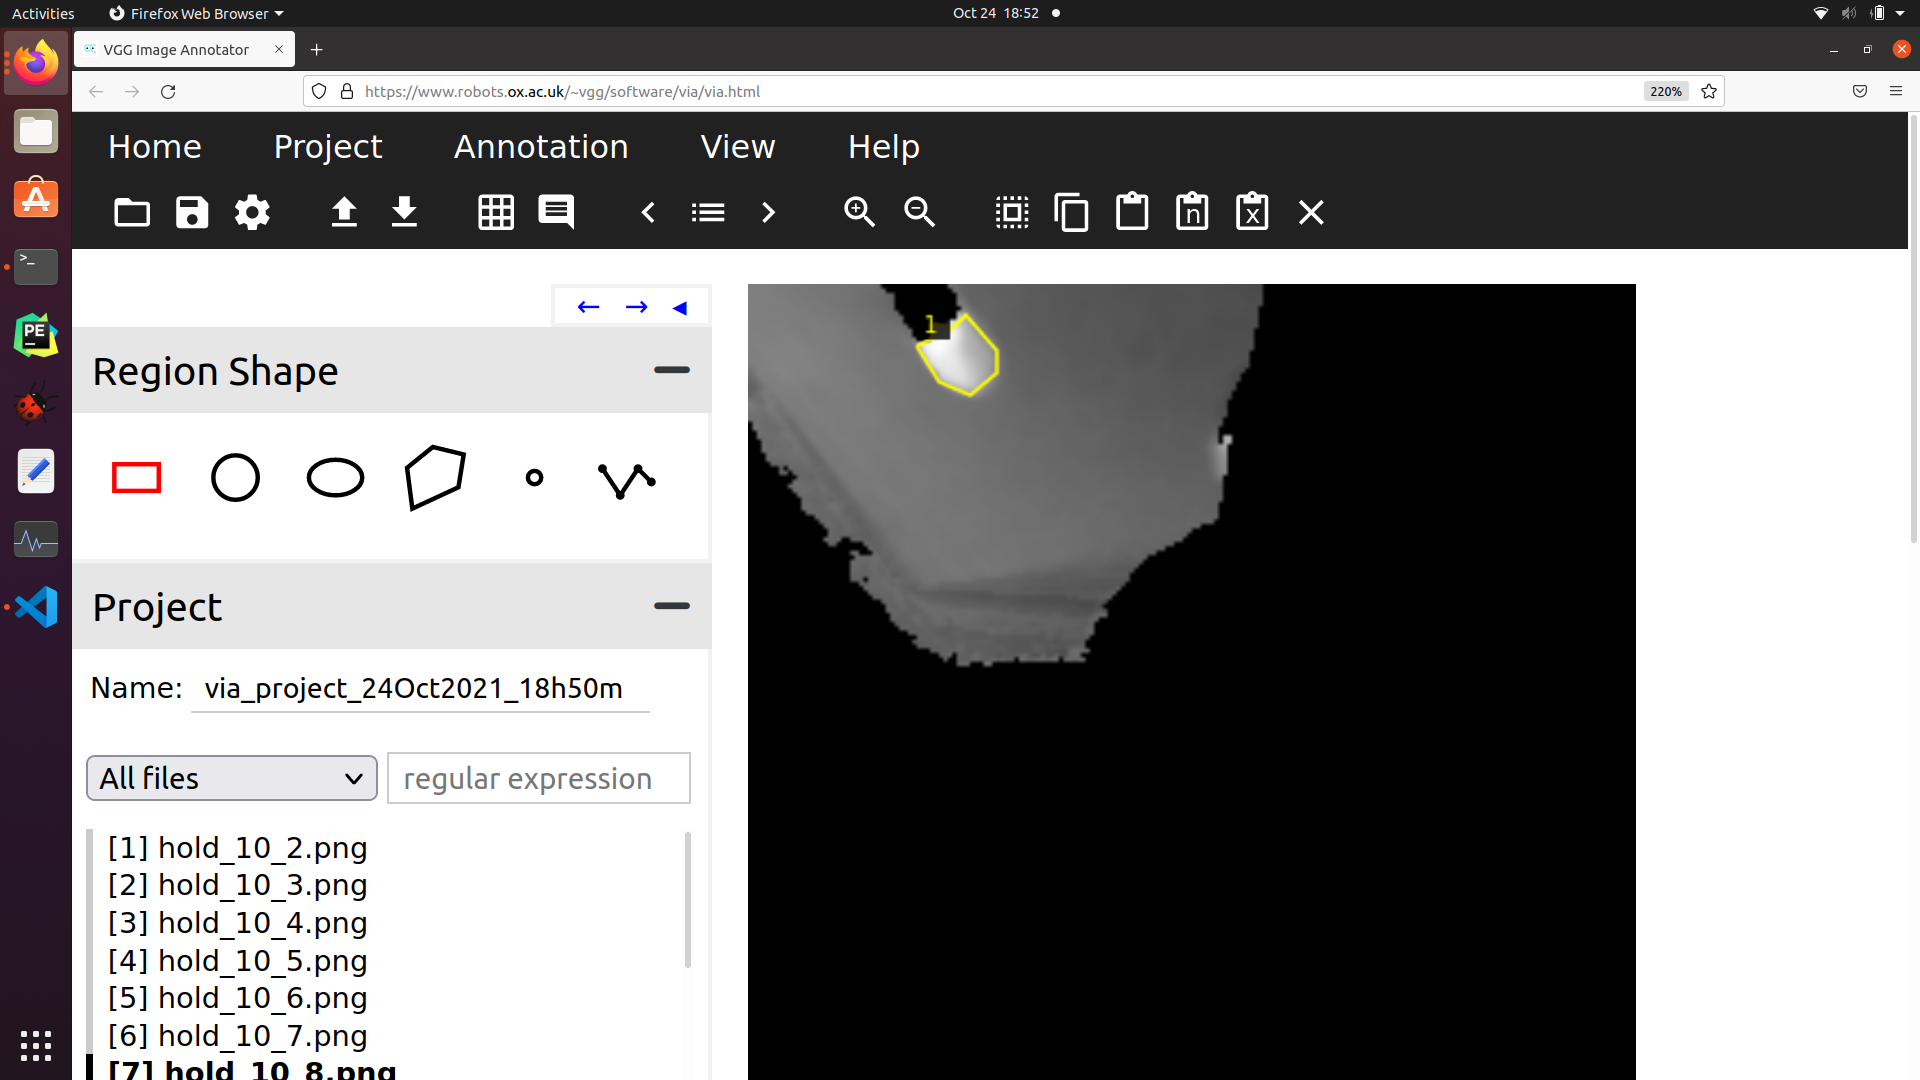This screenshot has height=1080, width=1920.
Task: Select the rectangle region shape
Action: pos(136,478)
